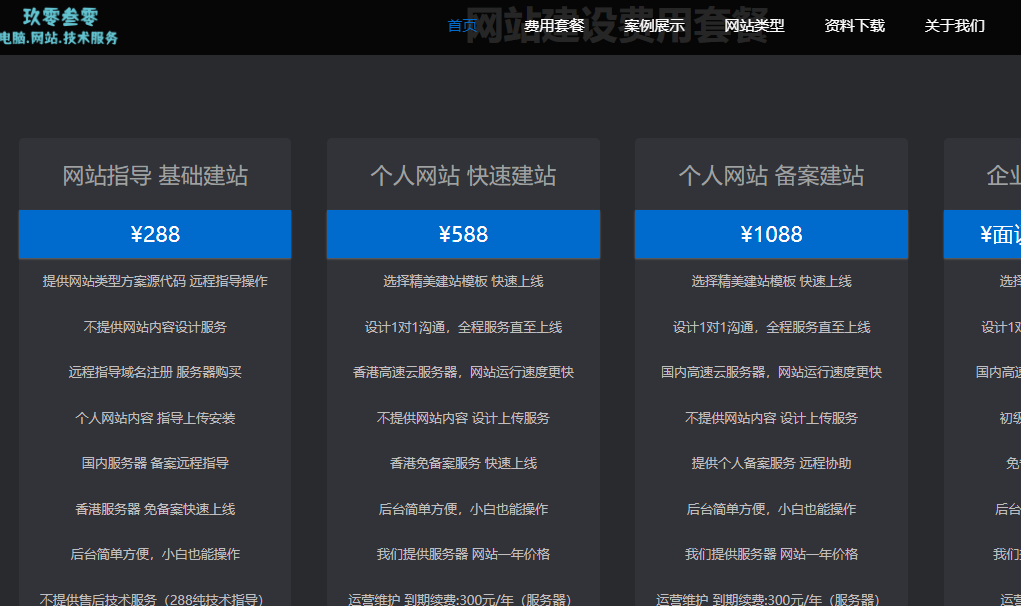Viewport: 1021px width, 606px height.
Task: Click the 网站指导 基础建站 card title
Action: point(154,173)
